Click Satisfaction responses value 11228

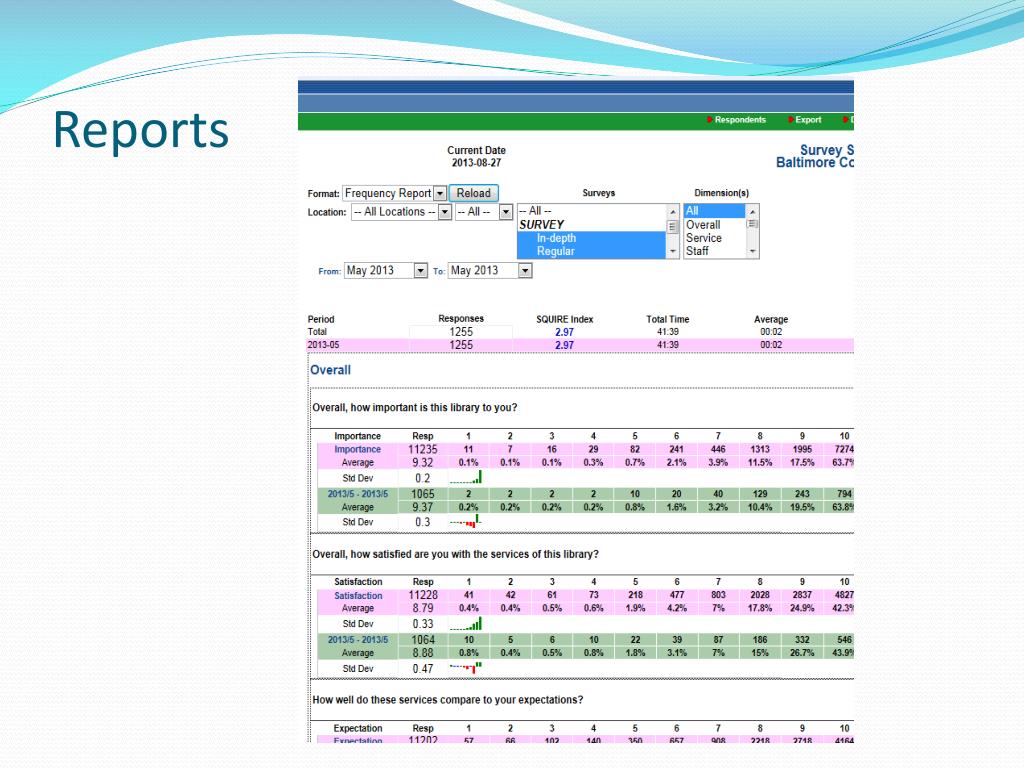423,595
